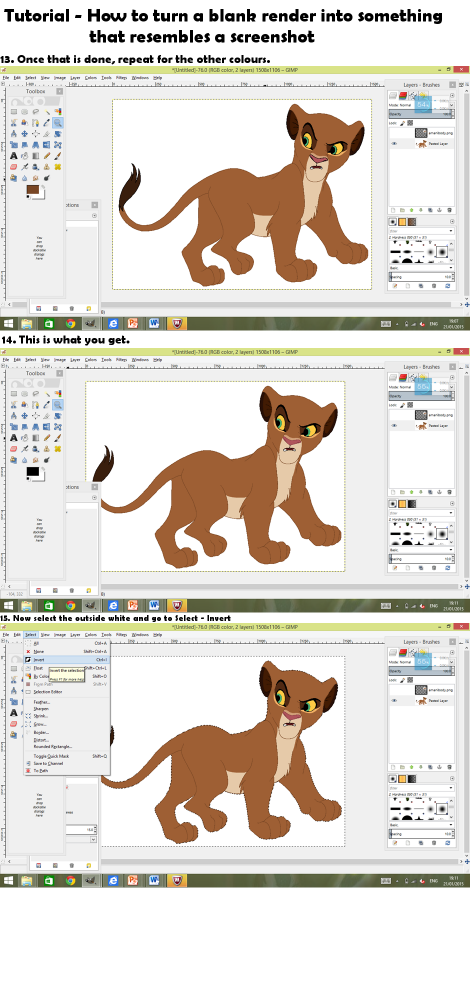Select the amaniboty.png layer thumbnail in step 13

[x=421, y=133]
